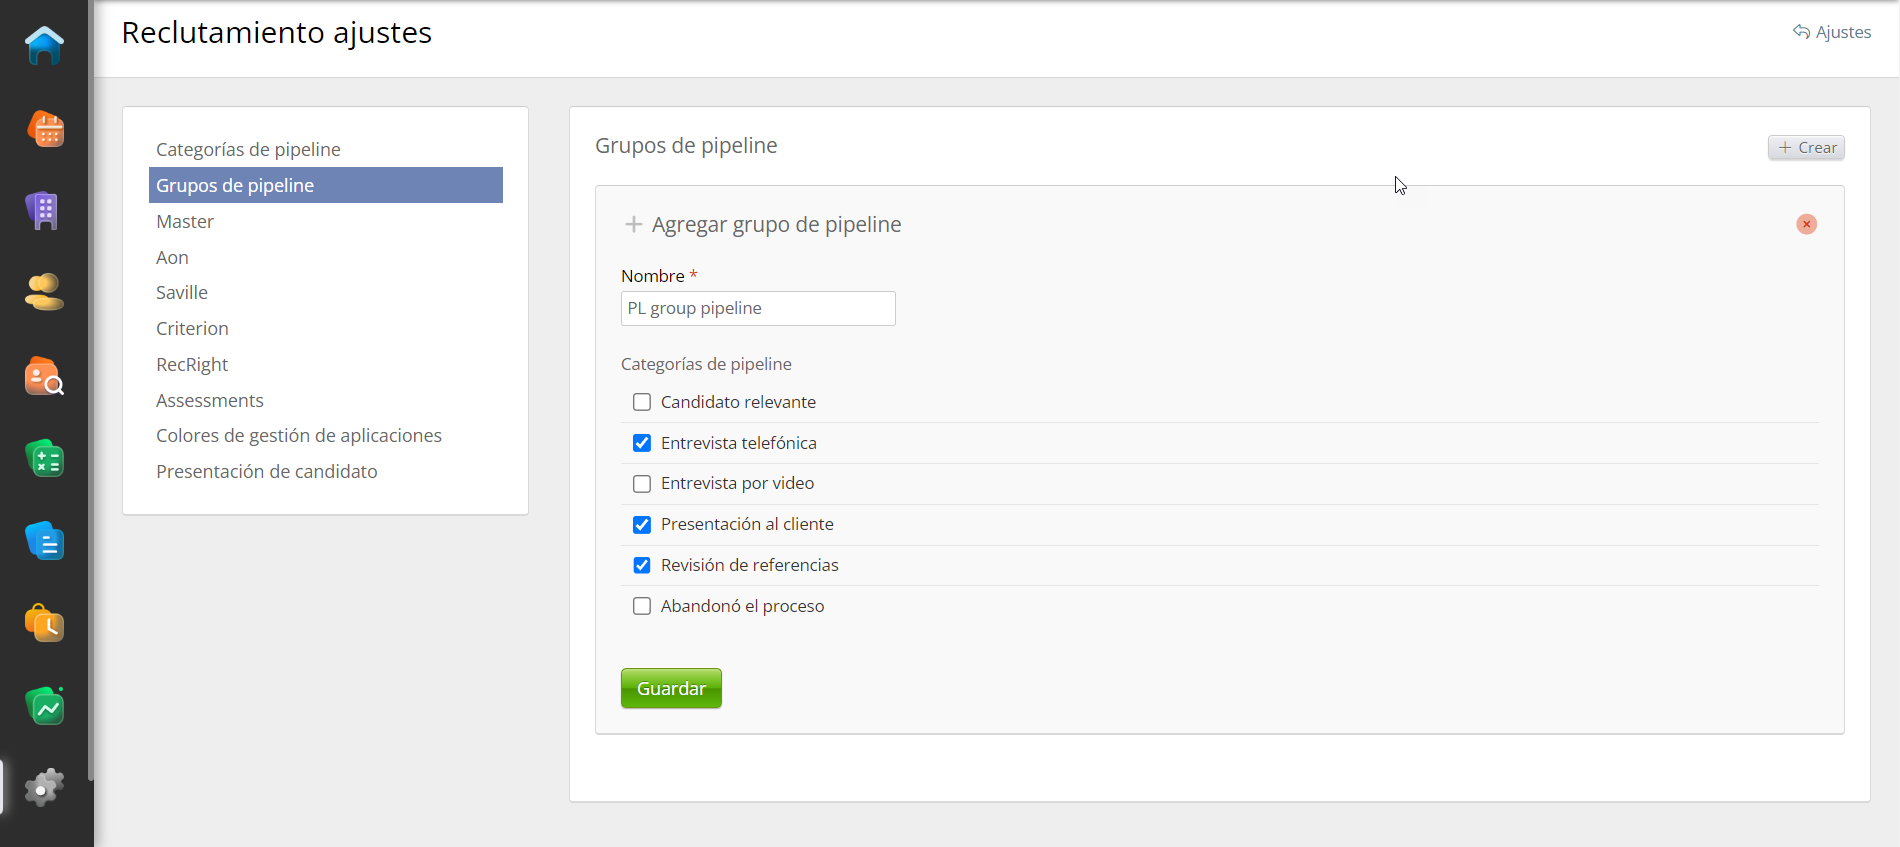Enable the Candidato relevante checkbox
Viewport: 1900px width, 847px height.
[642, 402]
